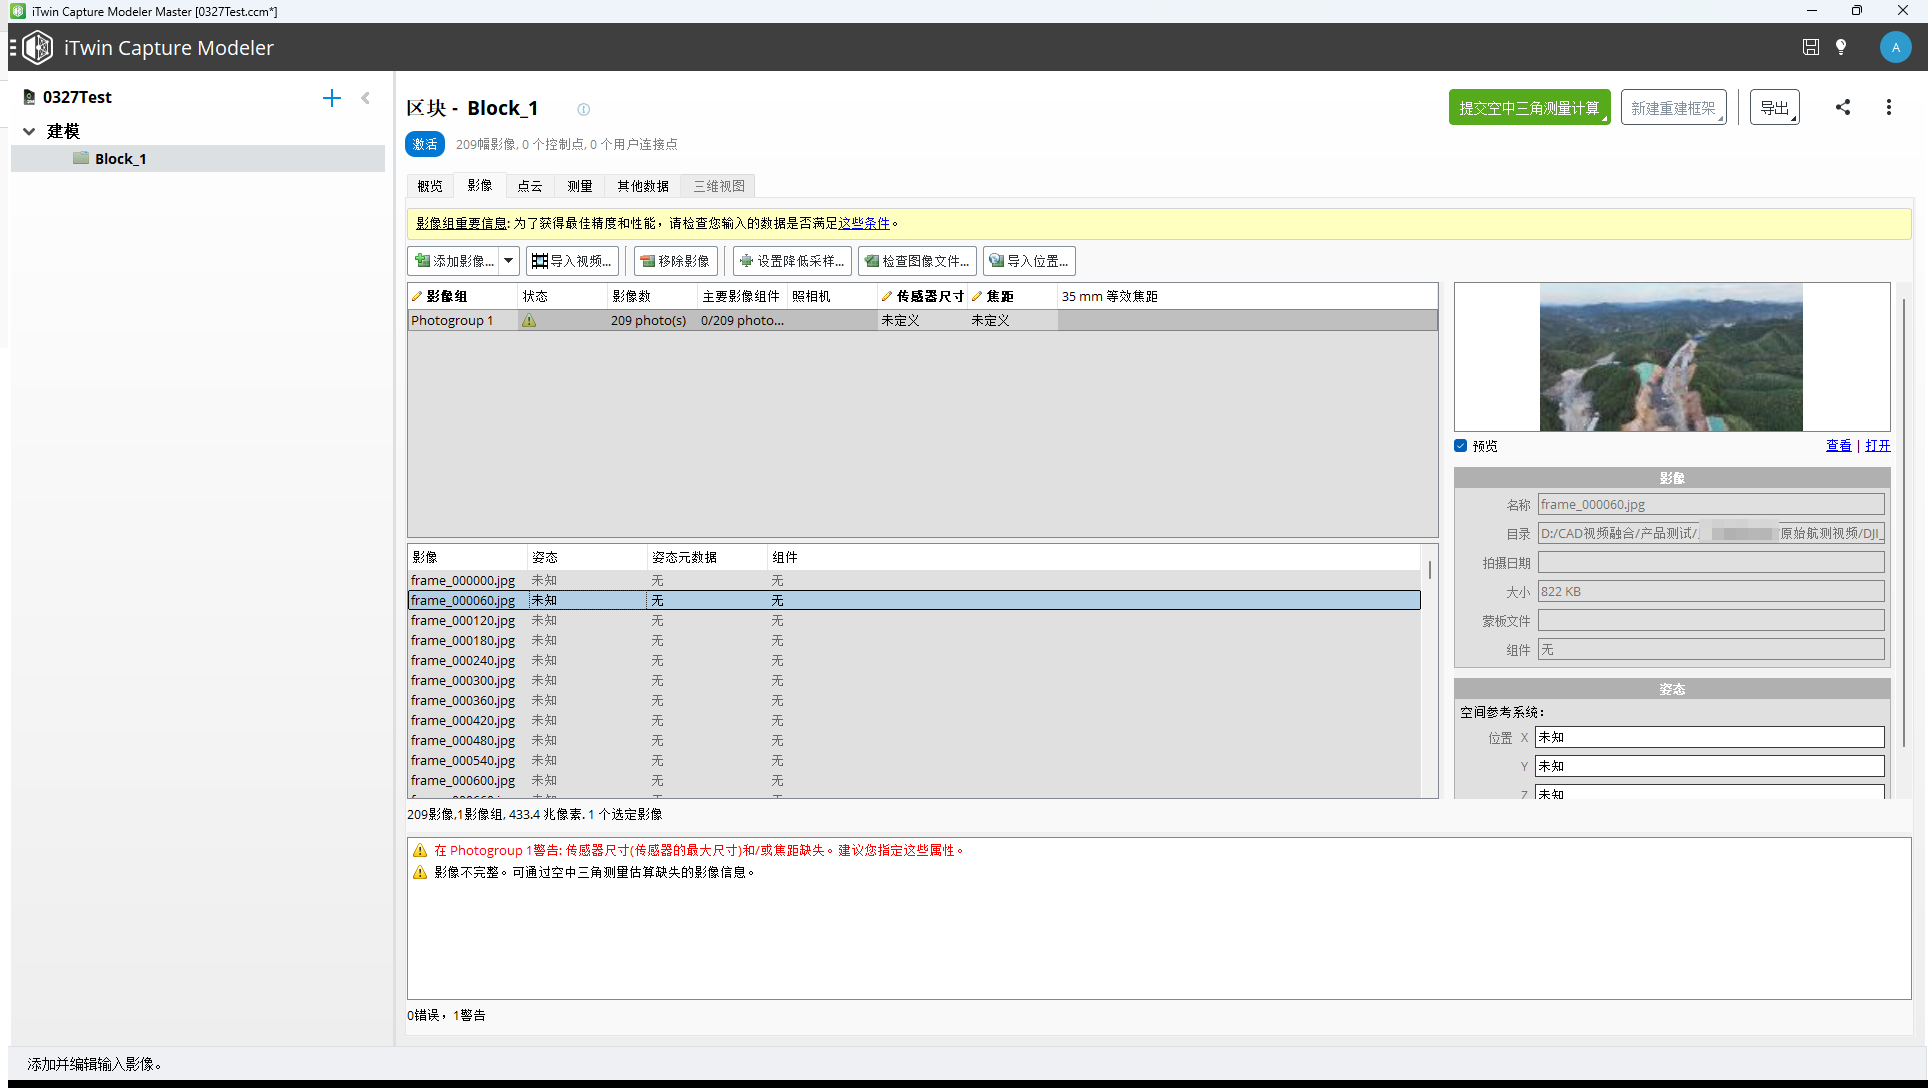Switch to the 点云 tab
The width and height of the screenshot is (1928, 1088).
[x=529, y=186]
